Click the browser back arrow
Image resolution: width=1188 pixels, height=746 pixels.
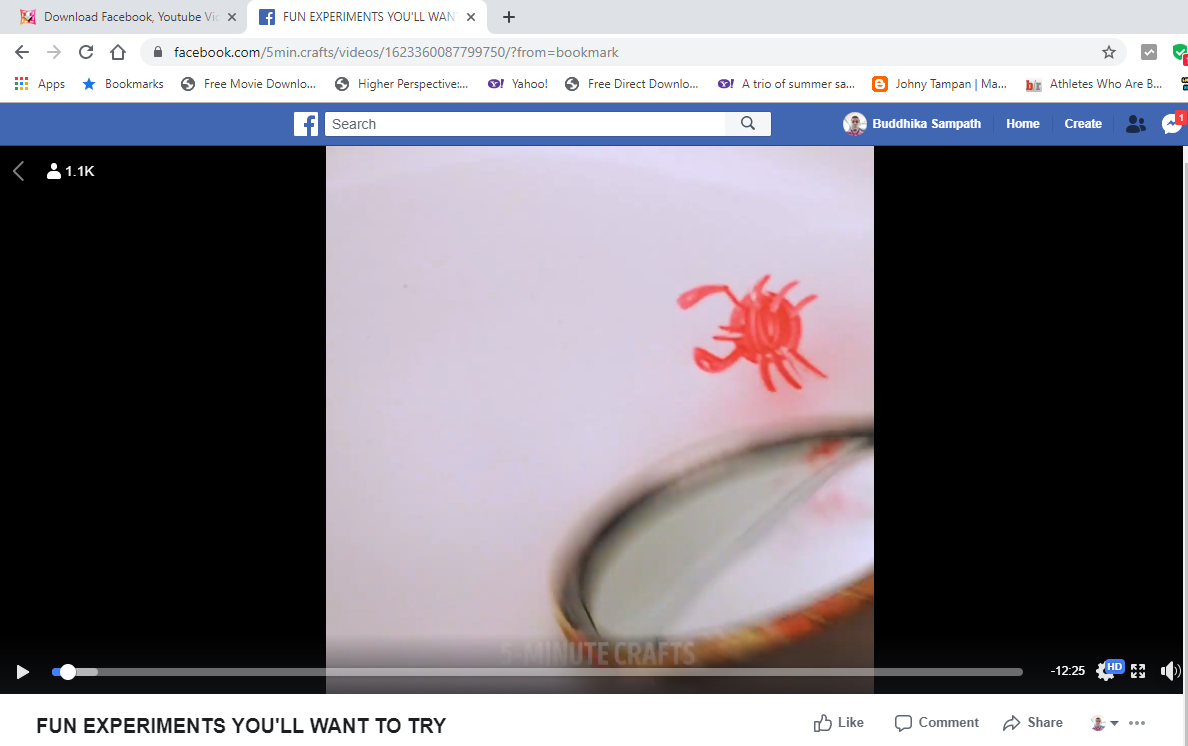pos(22,52)
